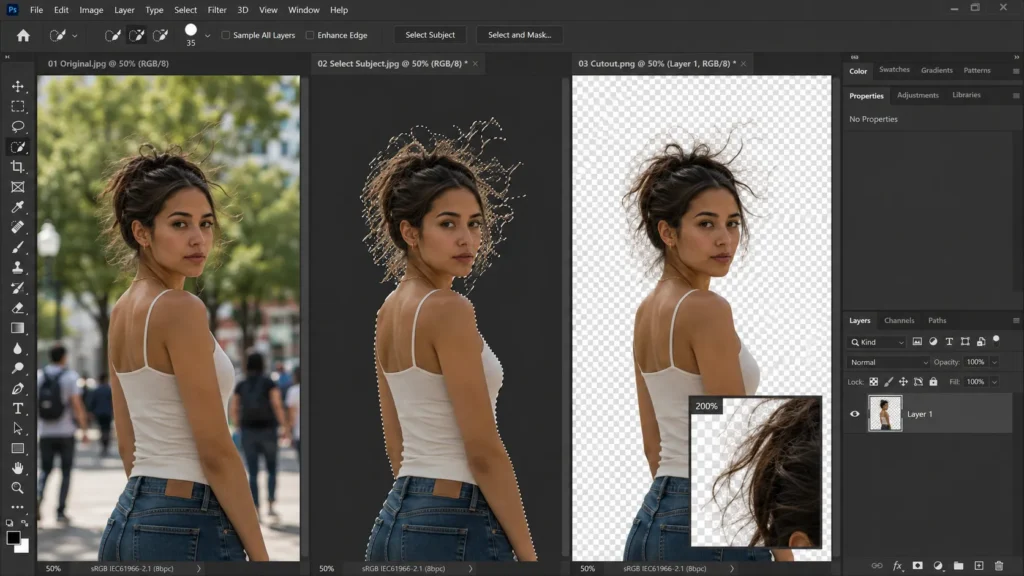1024x576 pixels.
Task: Toggle pixel layer filter icon
Action: pyautogui.click(x=917, y=342)
